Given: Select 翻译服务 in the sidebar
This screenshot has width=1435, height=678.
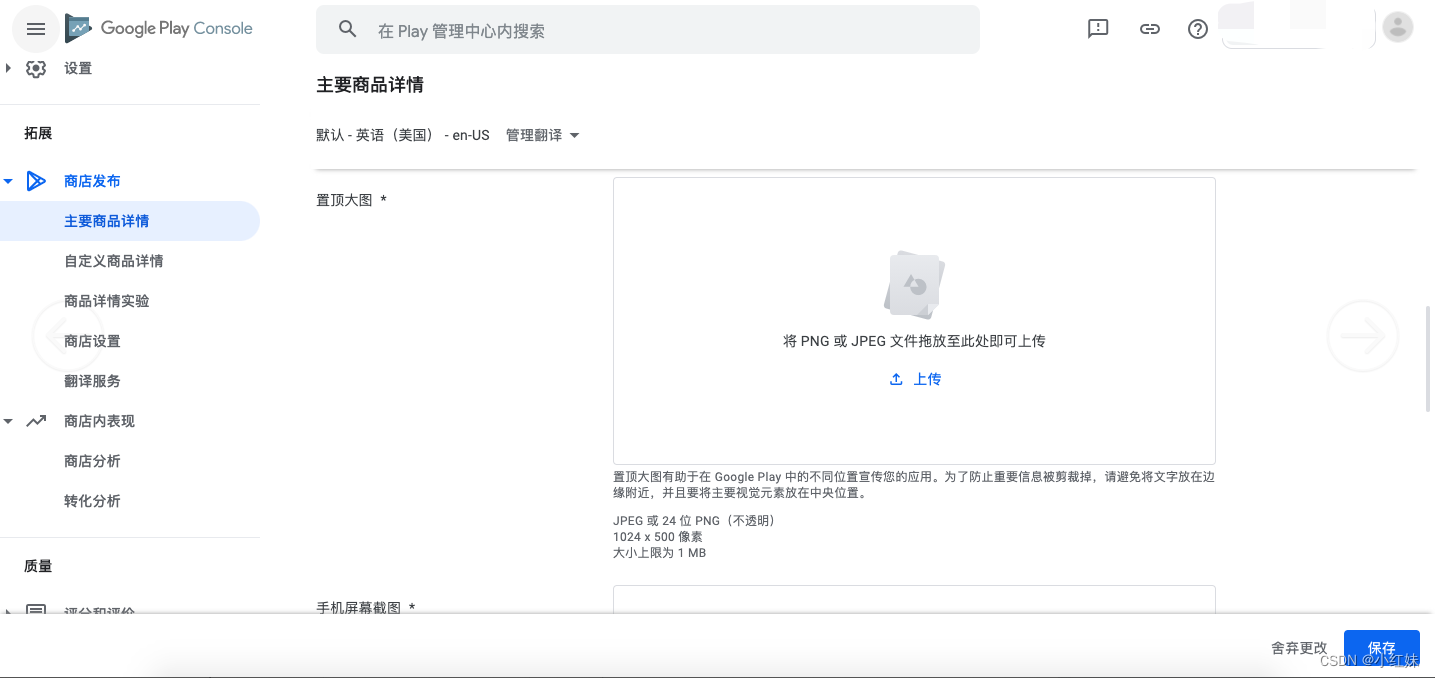Looking at the screenshot, I should point(92,380).
